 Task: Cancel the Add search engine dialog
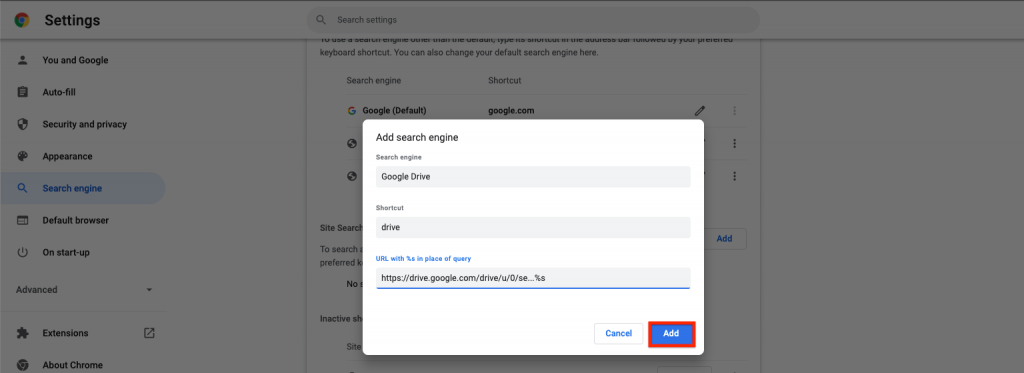(618, 334)
